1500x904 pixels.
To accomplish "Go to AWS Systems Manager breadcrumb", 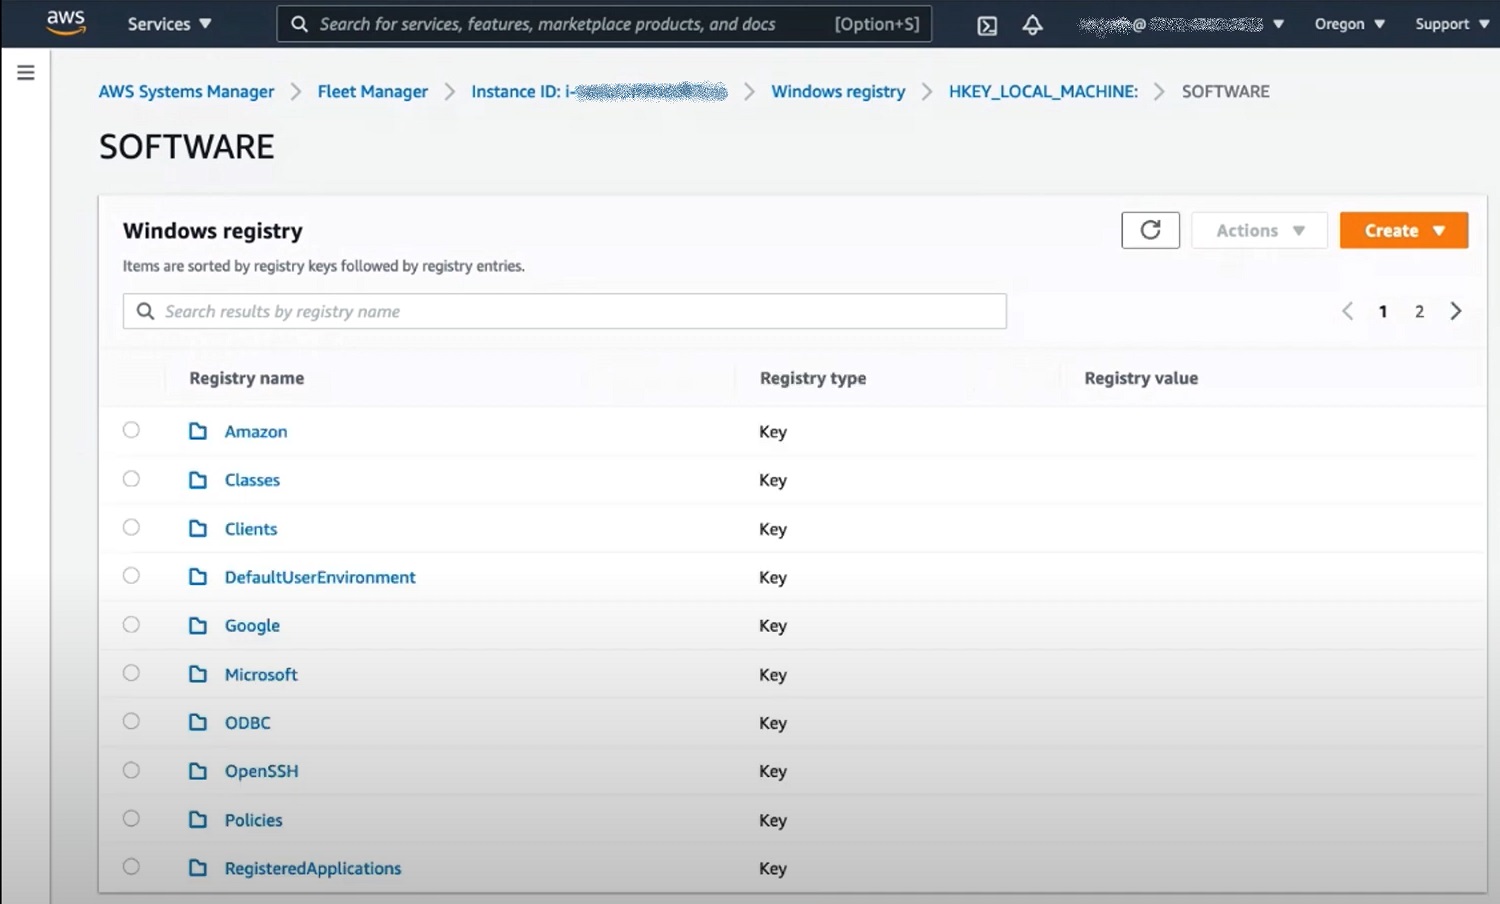I will pyautogui.click(x=186, y=91).
